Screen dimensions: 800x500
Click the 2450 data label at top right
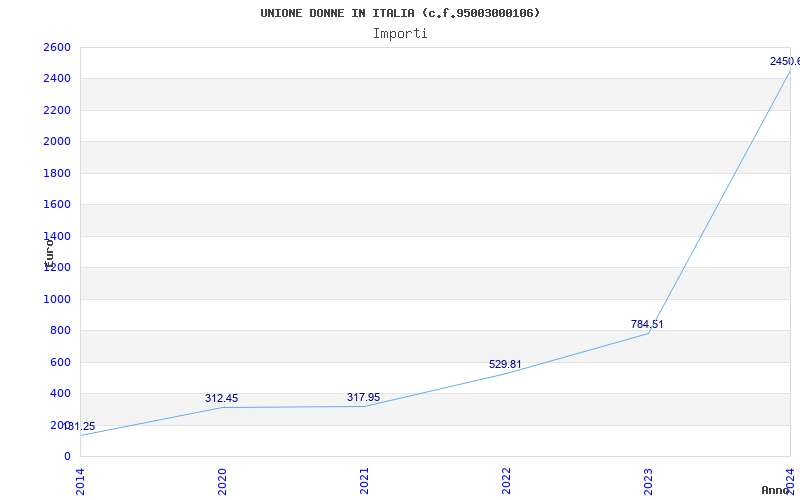[785, 62]
